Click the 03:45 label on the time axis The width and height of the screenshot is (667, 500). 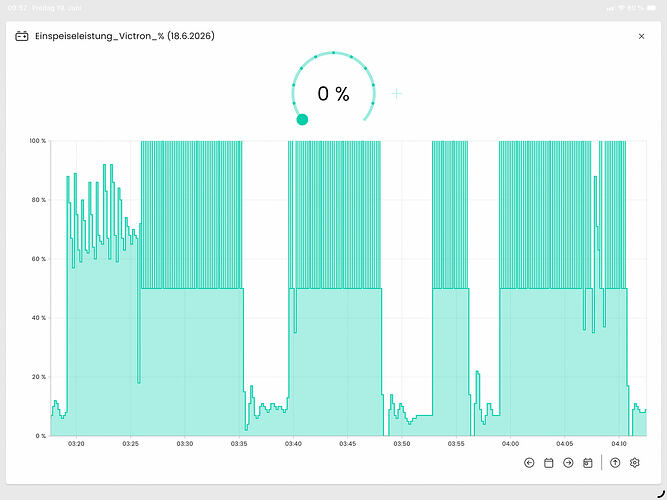348,444
